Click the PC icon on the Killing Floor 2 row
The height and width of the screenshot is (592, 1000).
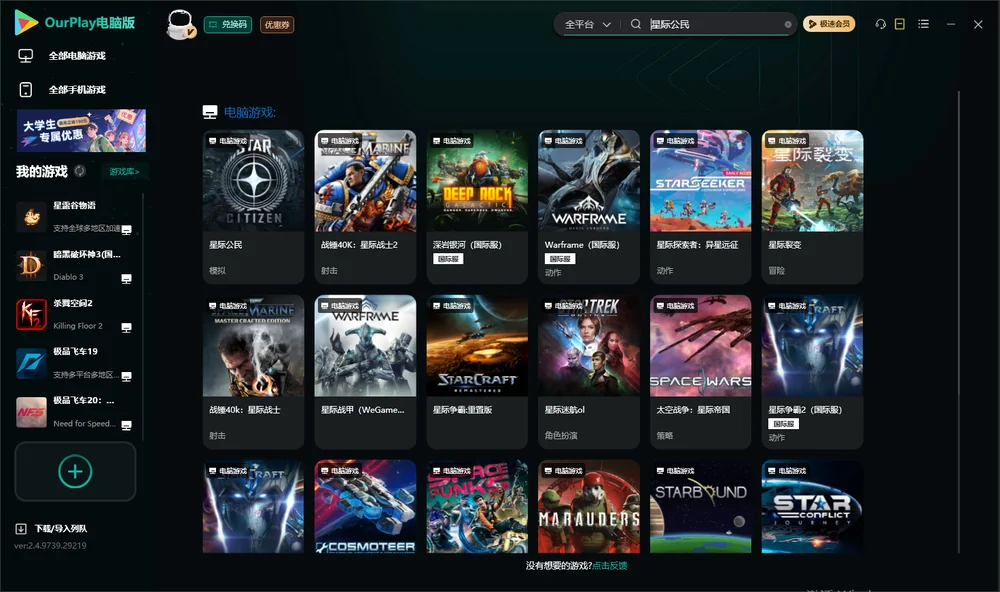click(x=126, y=327)
